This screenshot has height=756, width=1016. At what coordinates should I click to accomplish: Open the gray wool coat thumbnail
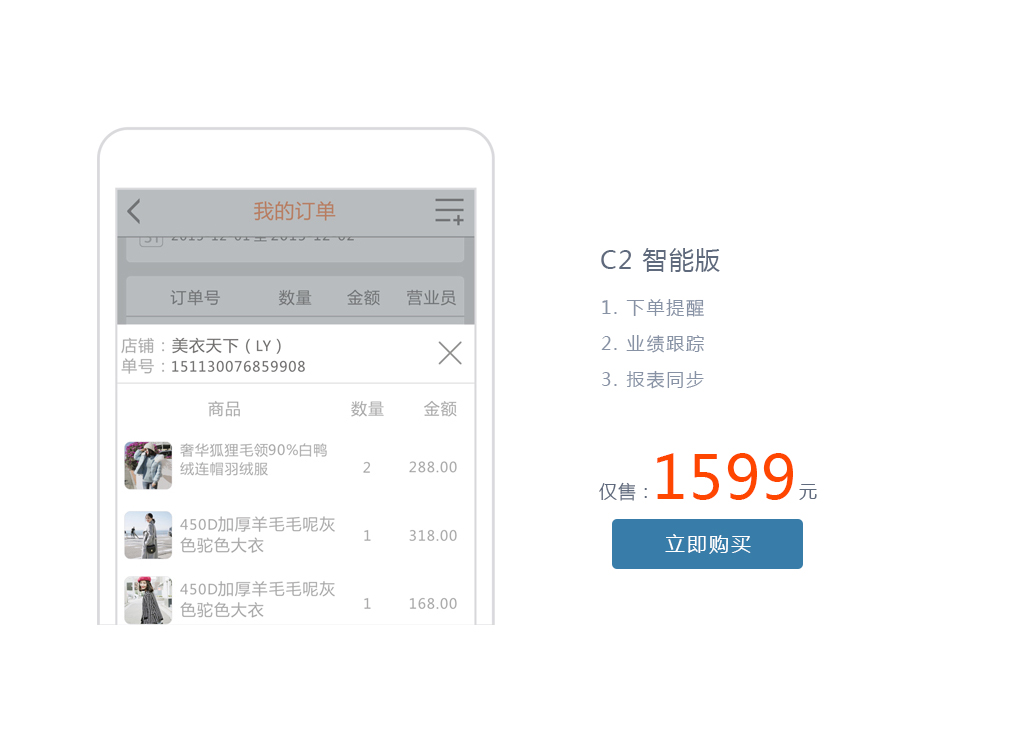(148, 535)
